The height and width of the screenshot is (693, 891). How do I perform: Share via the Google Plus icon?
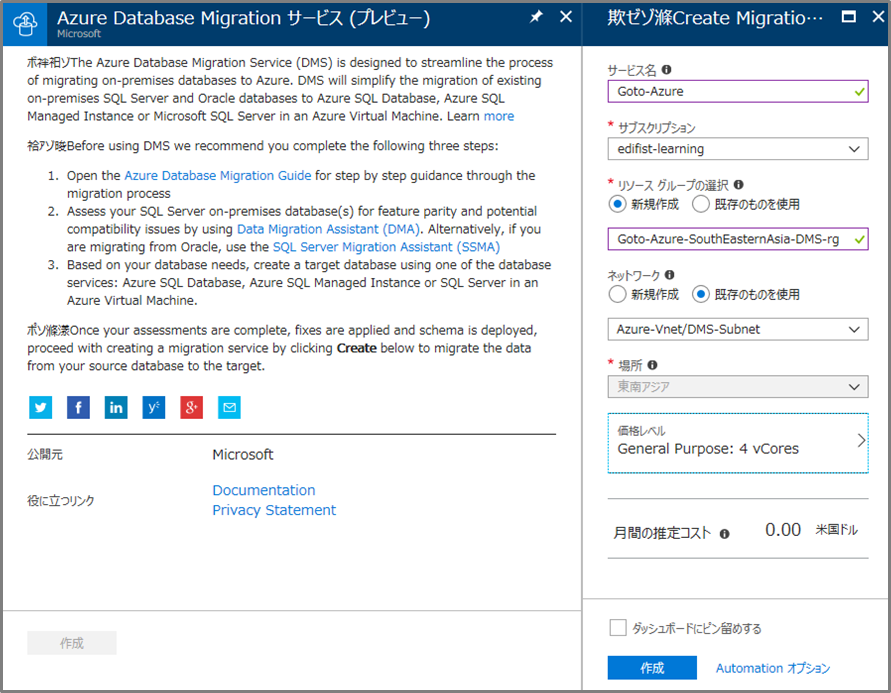tap(191, 407)
